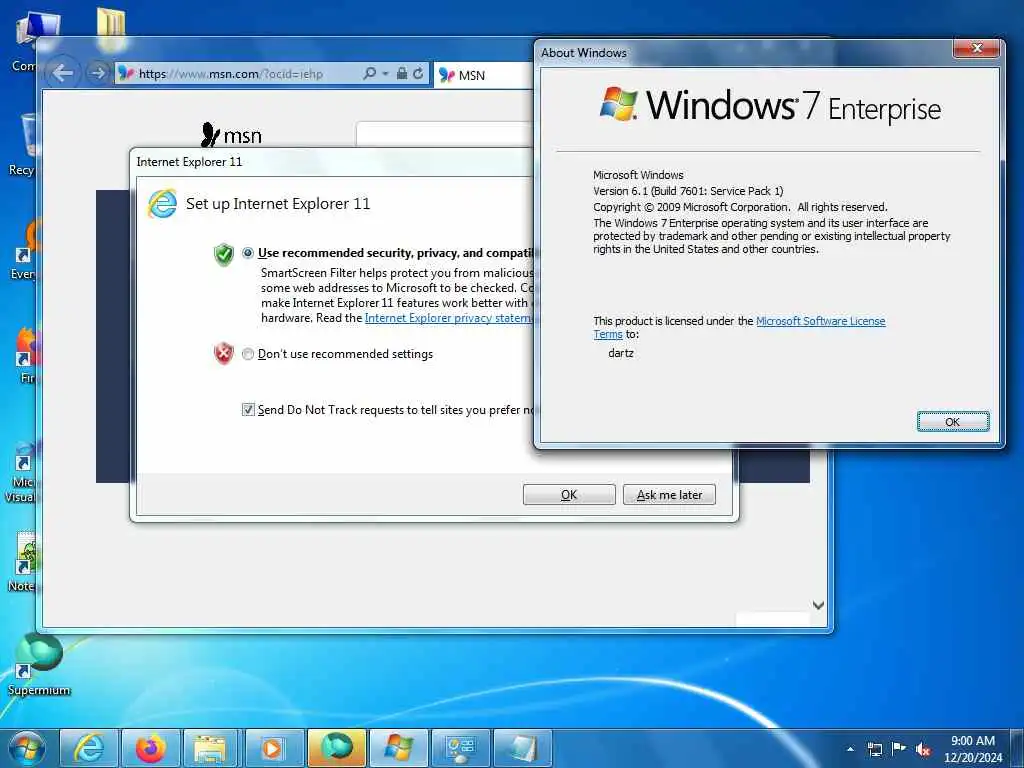Screen dimensions: 1024x768
Task: Click the muted volume tray icon
Action: 923,750
